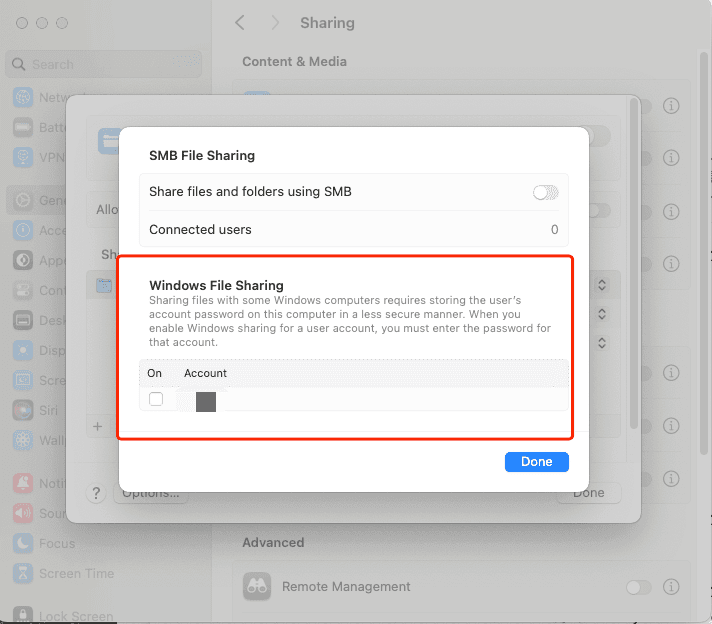Click the help question mark button
712x624 pixels.
coord(96,493)
